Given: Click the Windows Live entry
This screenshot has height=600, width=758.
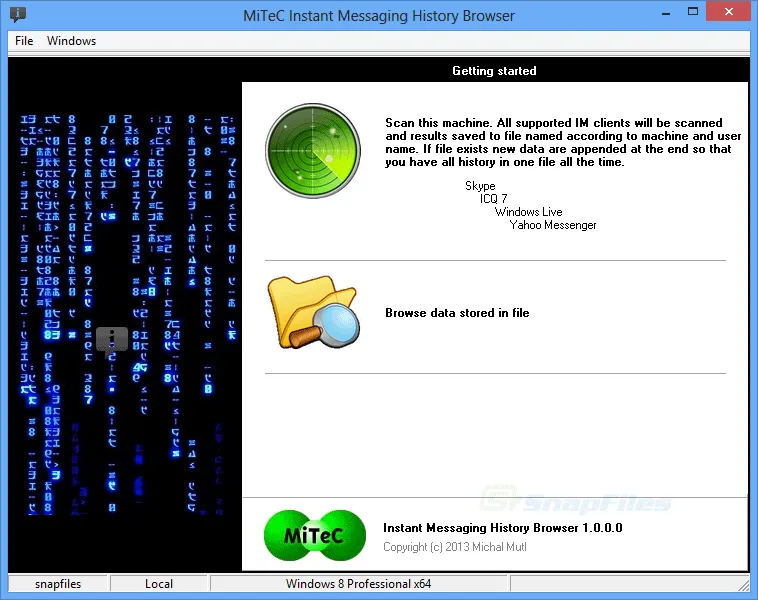Looking at the screenshot, I should point(528,212).
